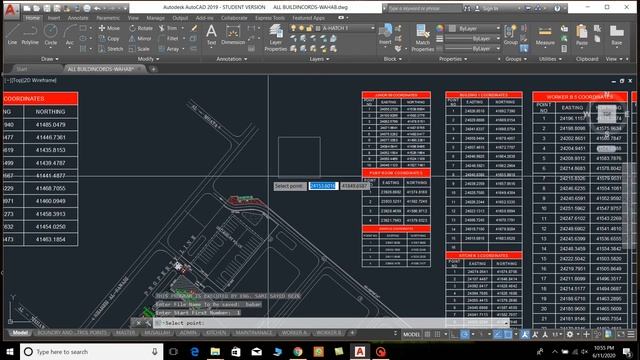Expand the Properties panel
640x360 pixels.
453,59
